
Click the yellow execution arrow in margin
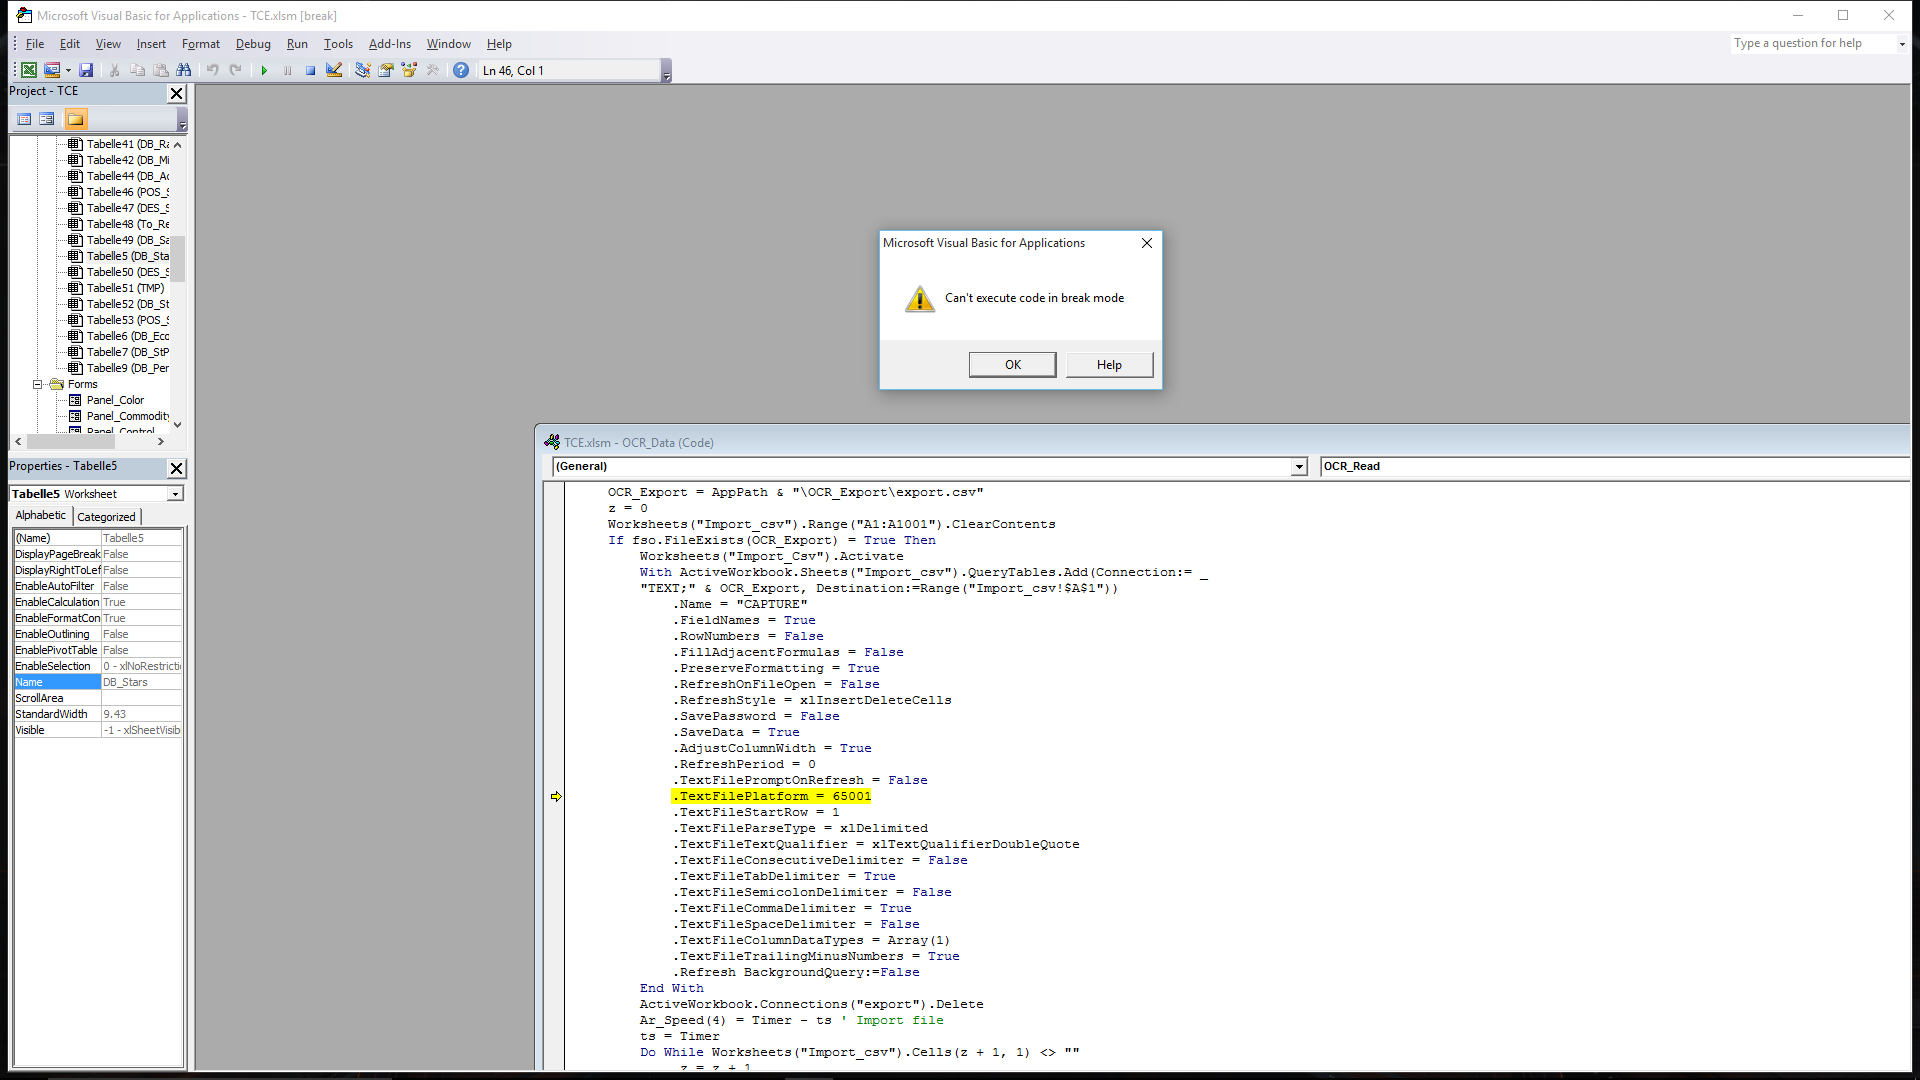(556, 797)
